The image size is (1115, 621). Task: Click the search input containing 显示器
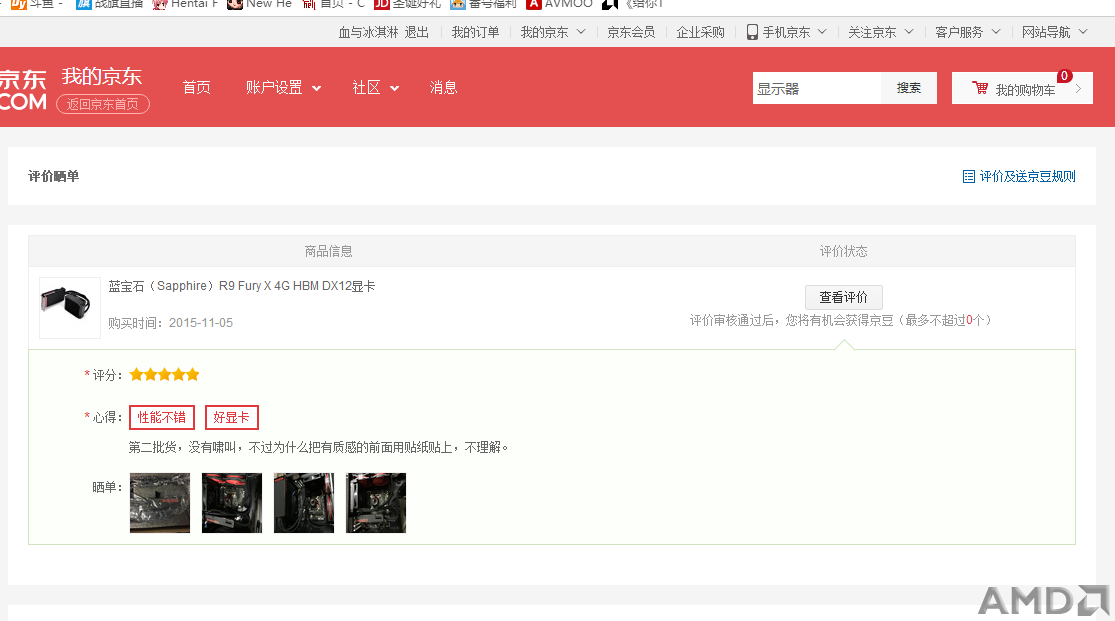click(817, 87)
